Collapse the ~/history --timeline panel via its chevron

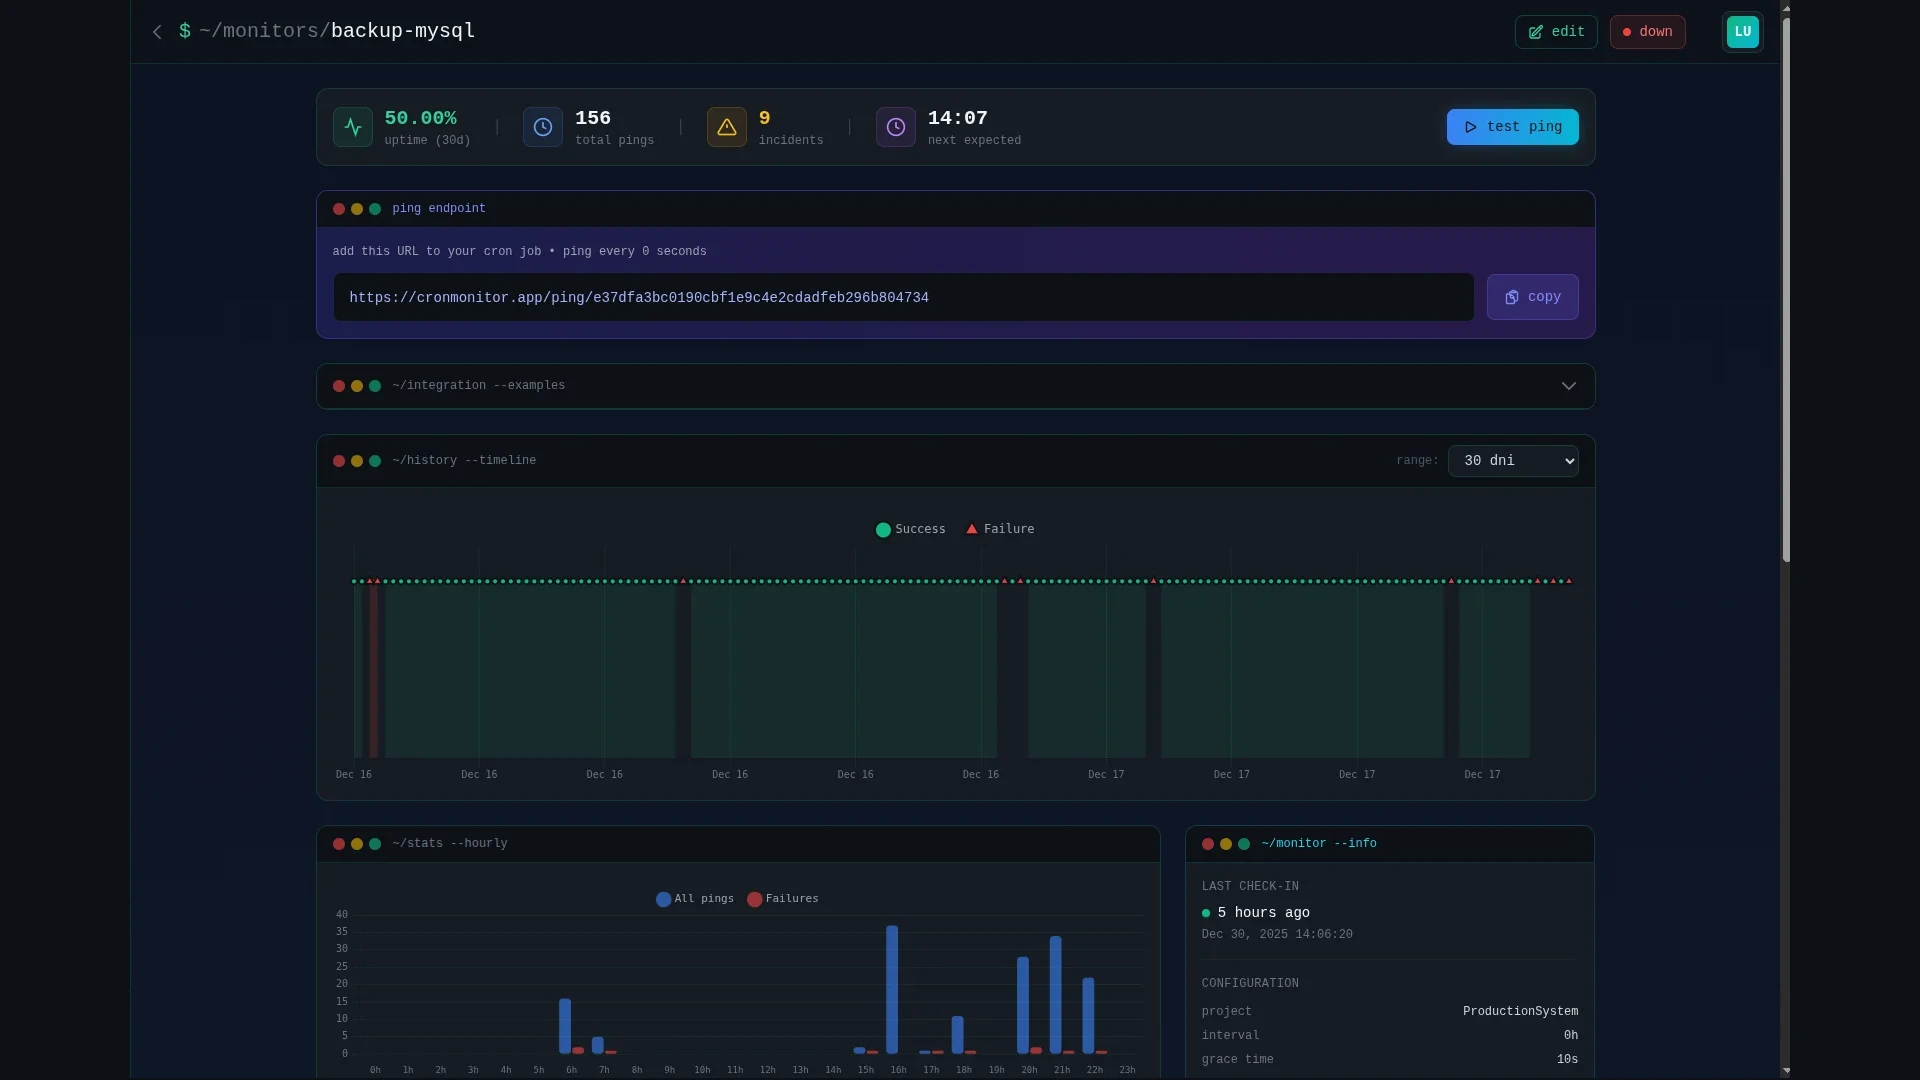pos(1568,461)
